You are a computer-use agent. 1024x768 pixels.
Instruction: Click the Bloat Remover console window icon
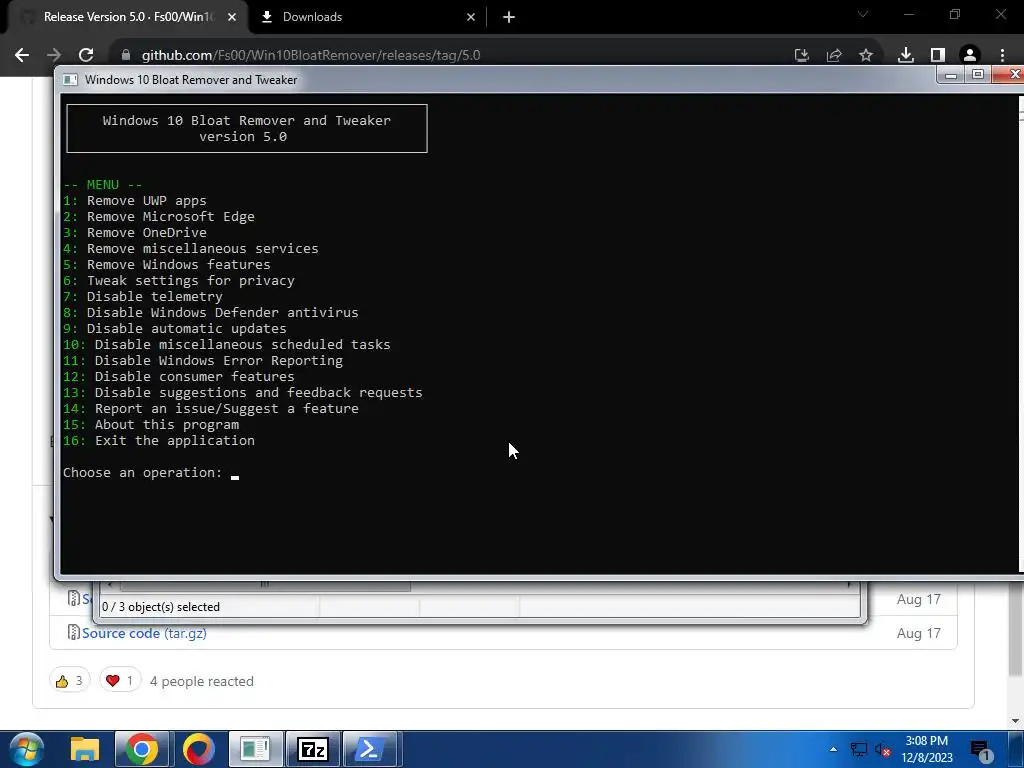[x=71, y=80]
